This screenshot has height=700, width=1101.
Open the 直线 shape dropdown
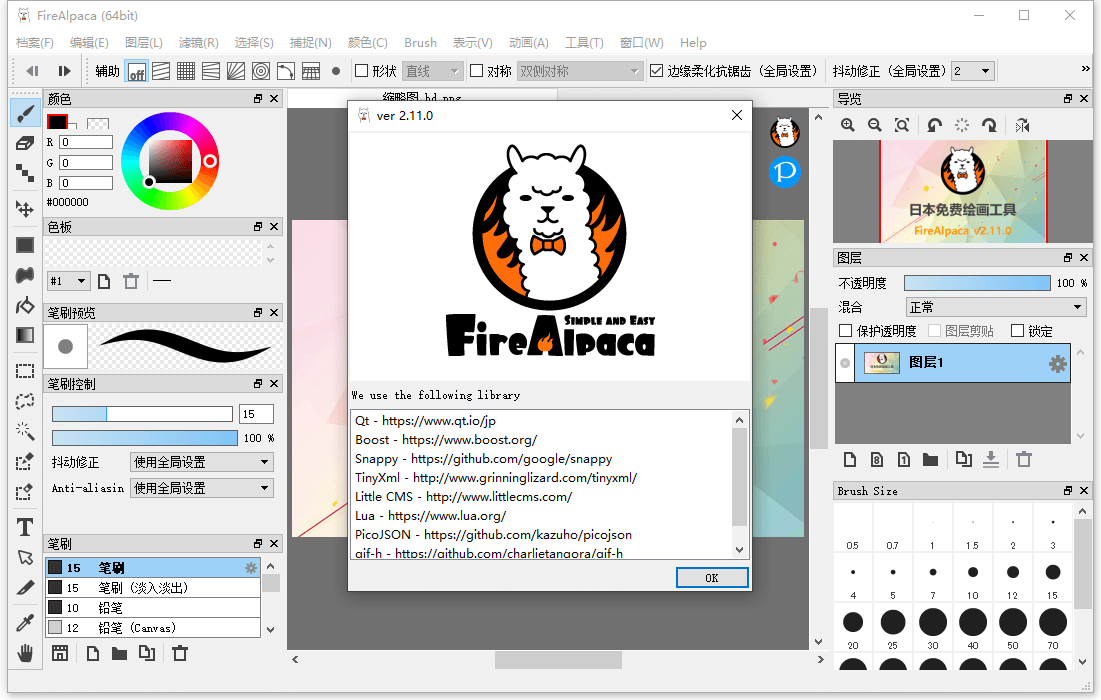433,71
